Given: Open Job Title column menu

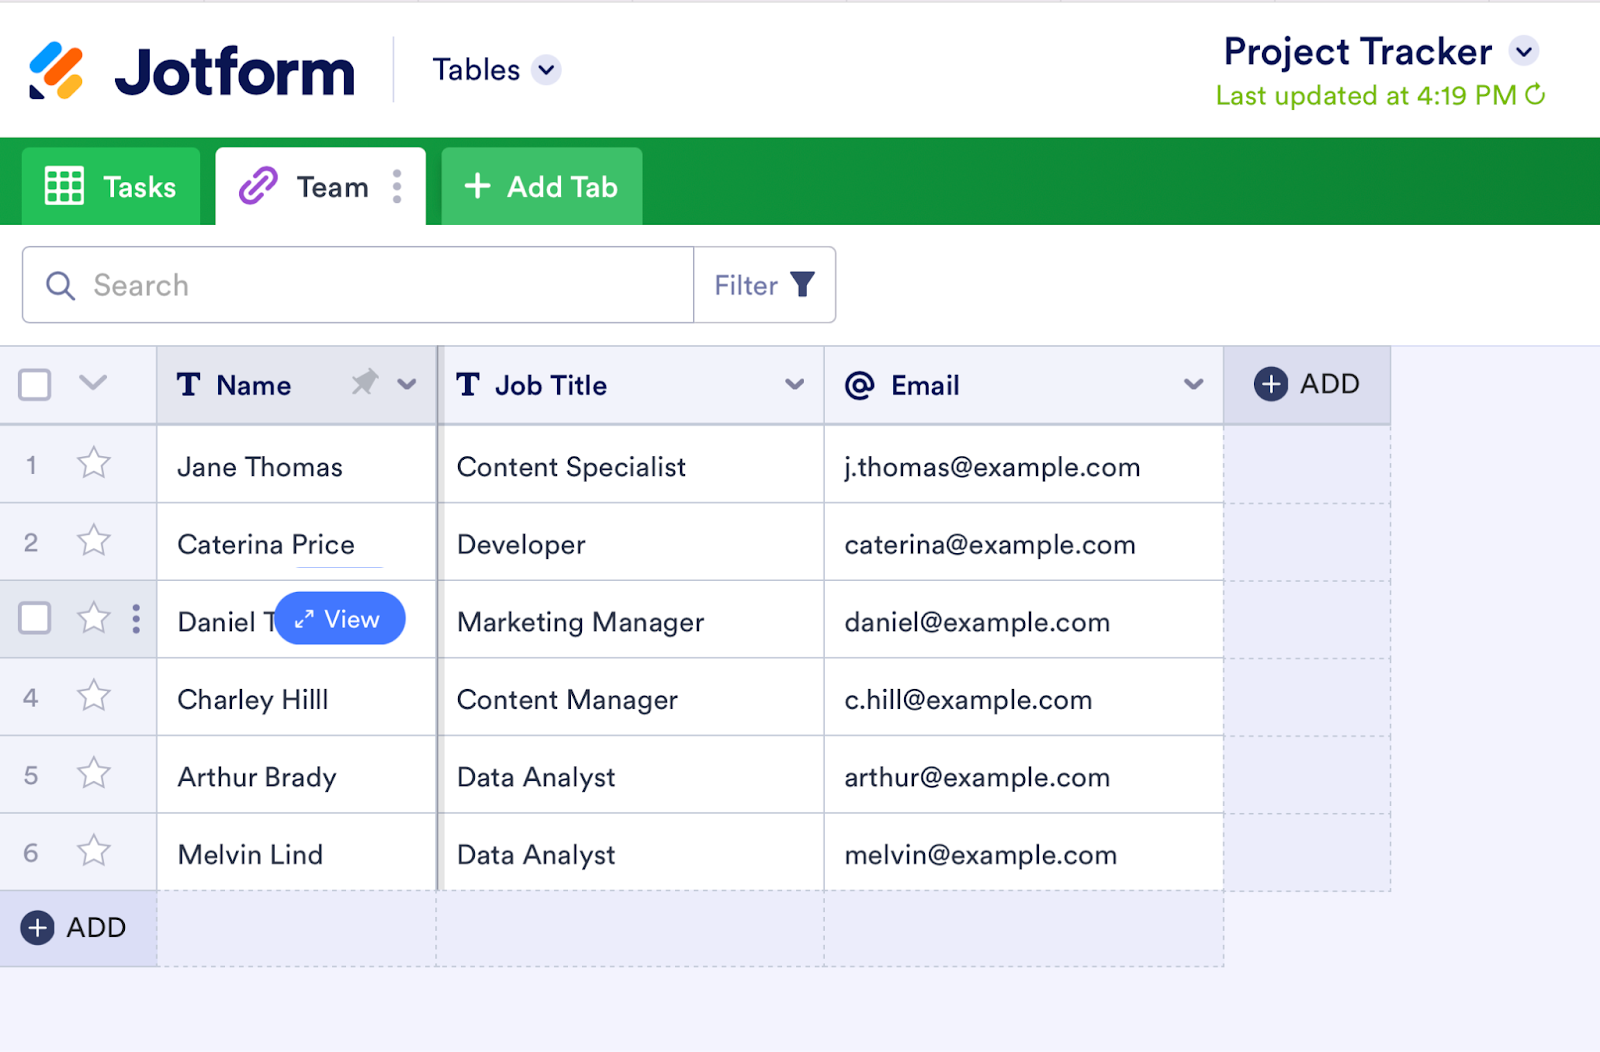Looking at the screenshot, I should [x=795, y=384].
